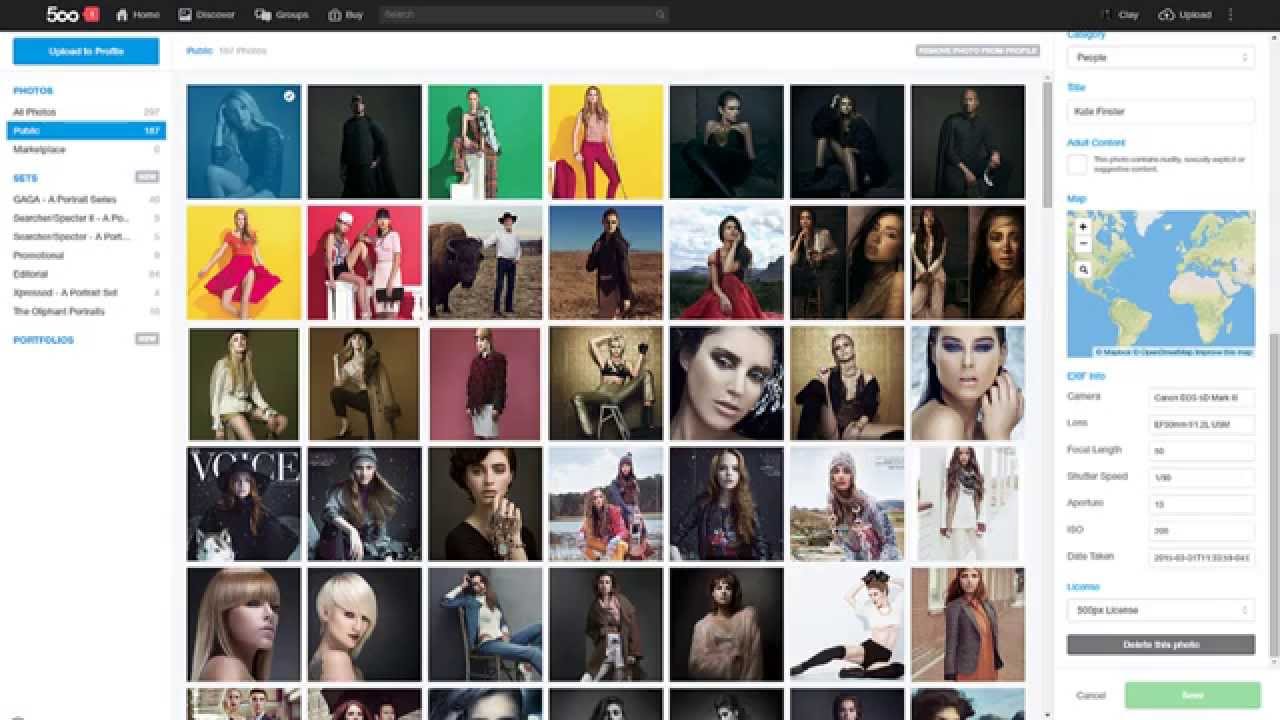This screenshot has height=720, width=1280.
Task: Click Cancel in the edit panel
Action: [x=1090, y=695]
